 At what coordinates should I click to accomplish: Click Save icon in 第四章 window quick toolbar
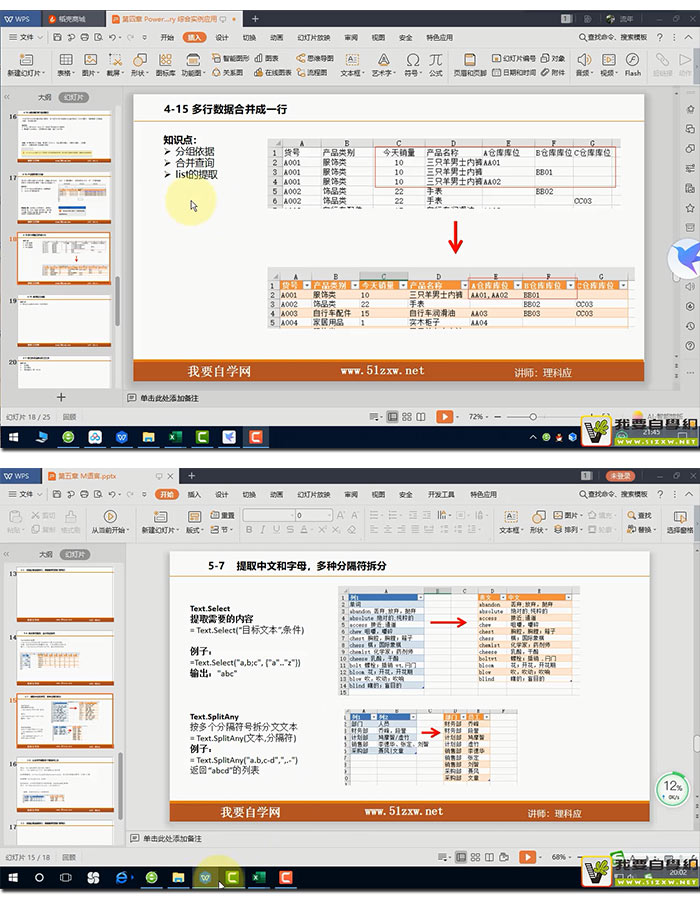tap(57, 37)
